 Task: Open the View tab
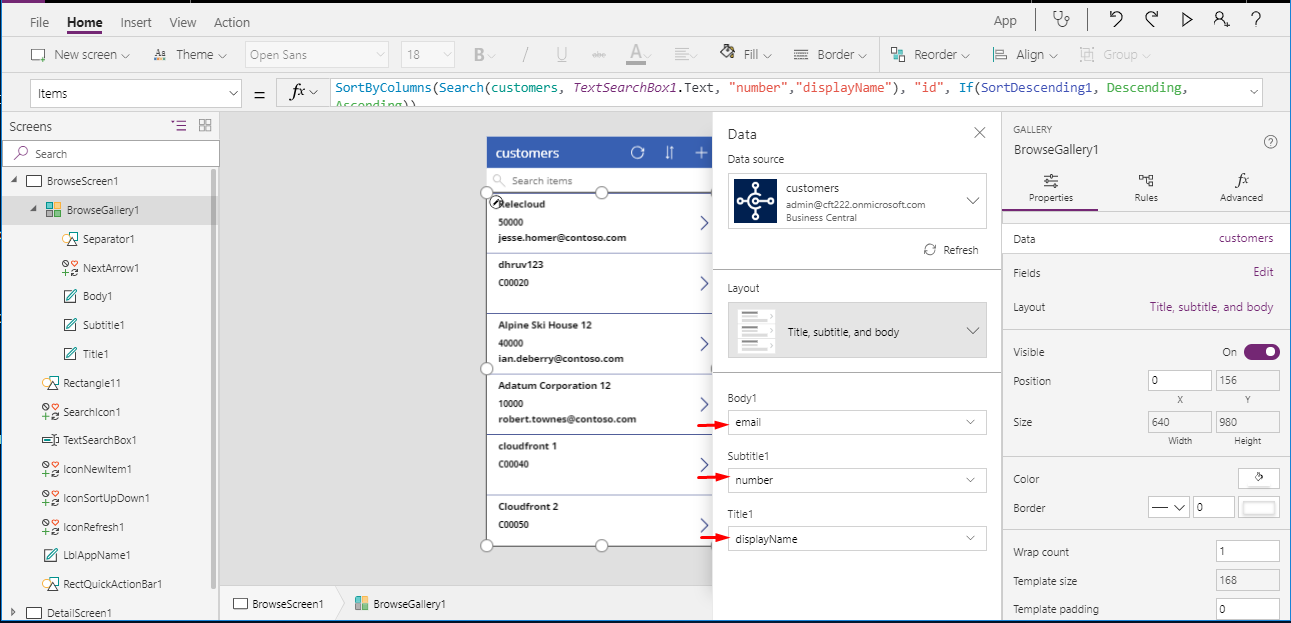(183, 22)
